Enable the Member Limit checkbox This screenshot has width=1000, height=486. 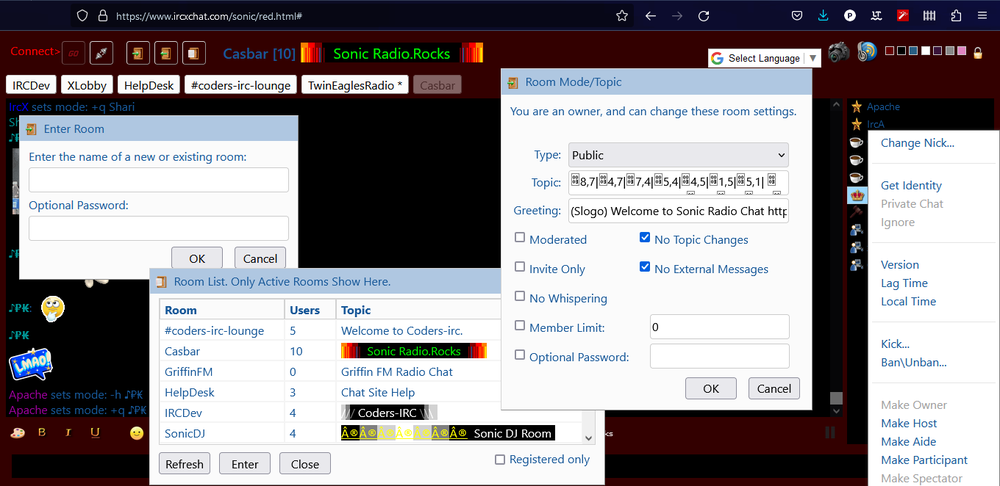[520, 326]
